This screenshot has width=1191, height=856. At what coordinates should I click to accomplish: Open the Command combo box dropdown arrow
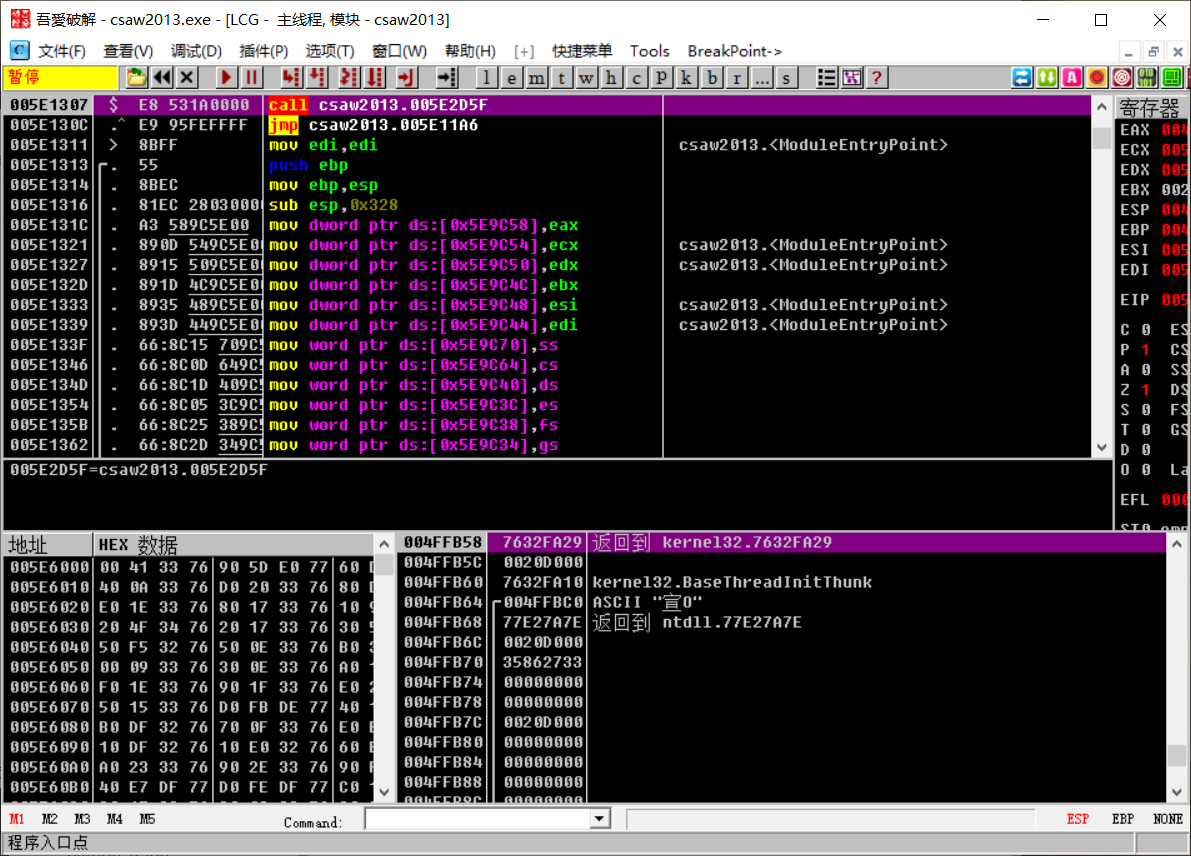599,819
